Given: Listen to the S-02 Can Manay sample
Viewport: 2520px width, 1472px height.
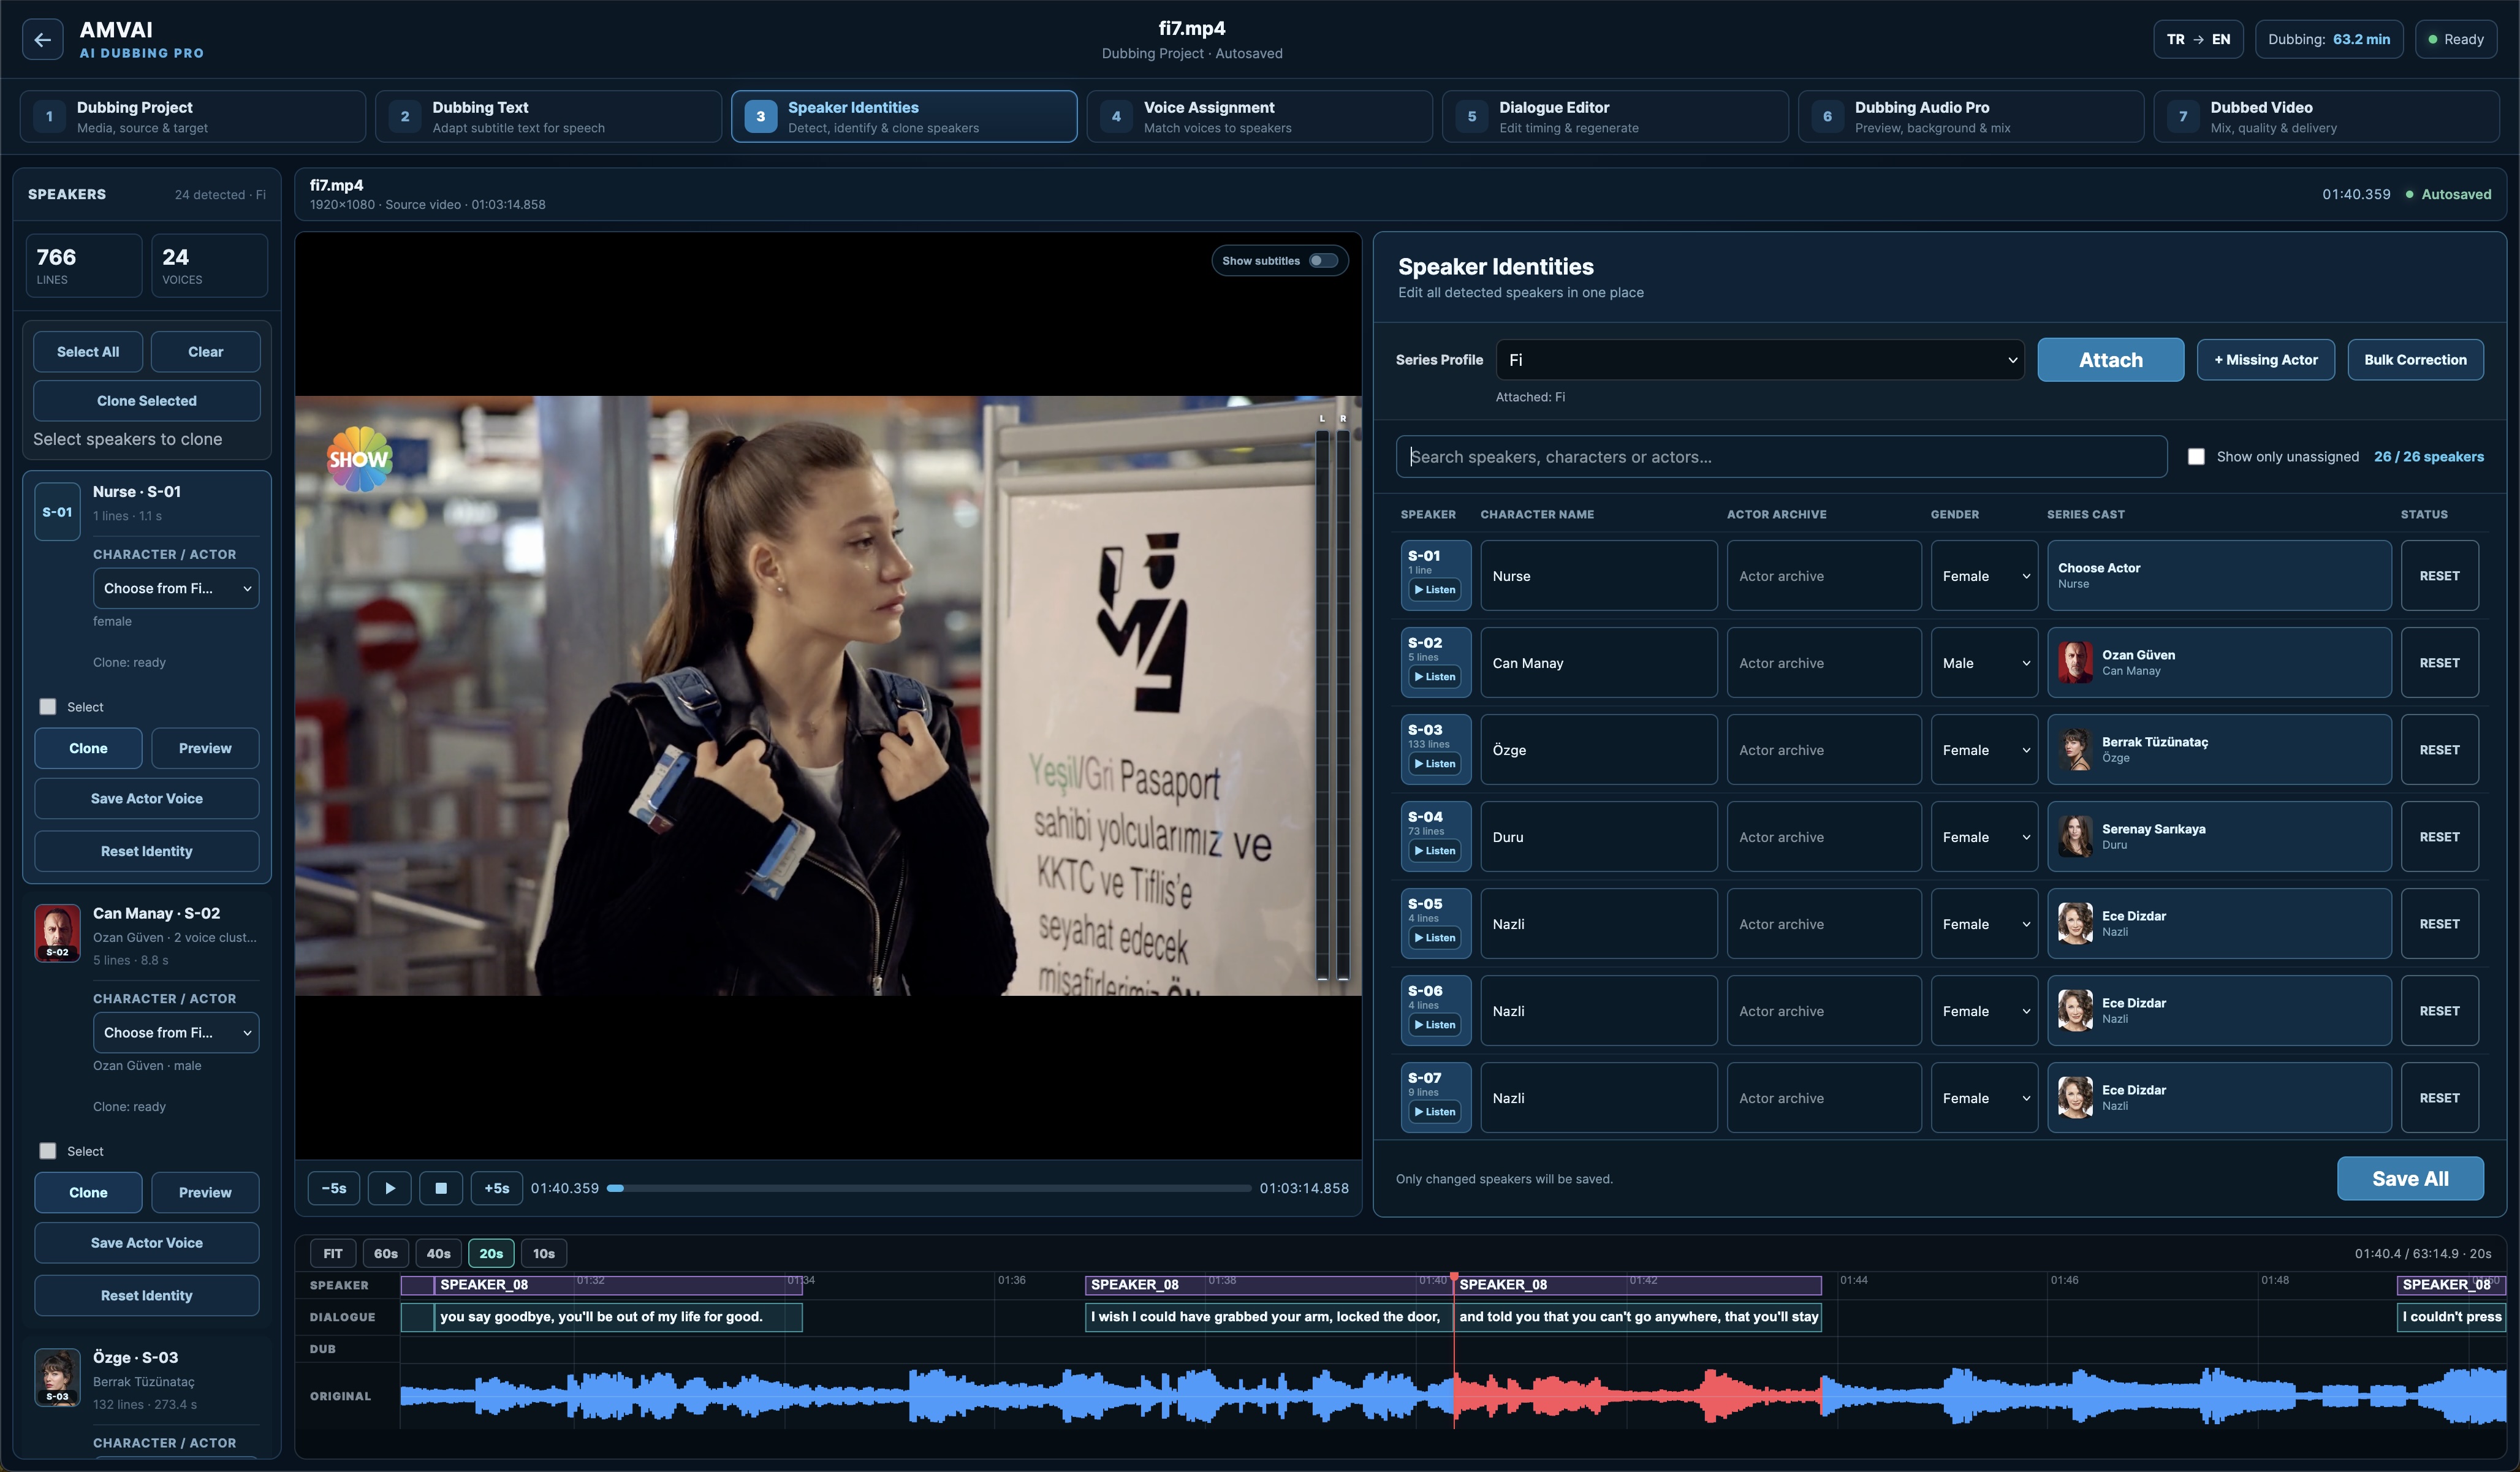Looking at the screenshot, I should 1435,677.
